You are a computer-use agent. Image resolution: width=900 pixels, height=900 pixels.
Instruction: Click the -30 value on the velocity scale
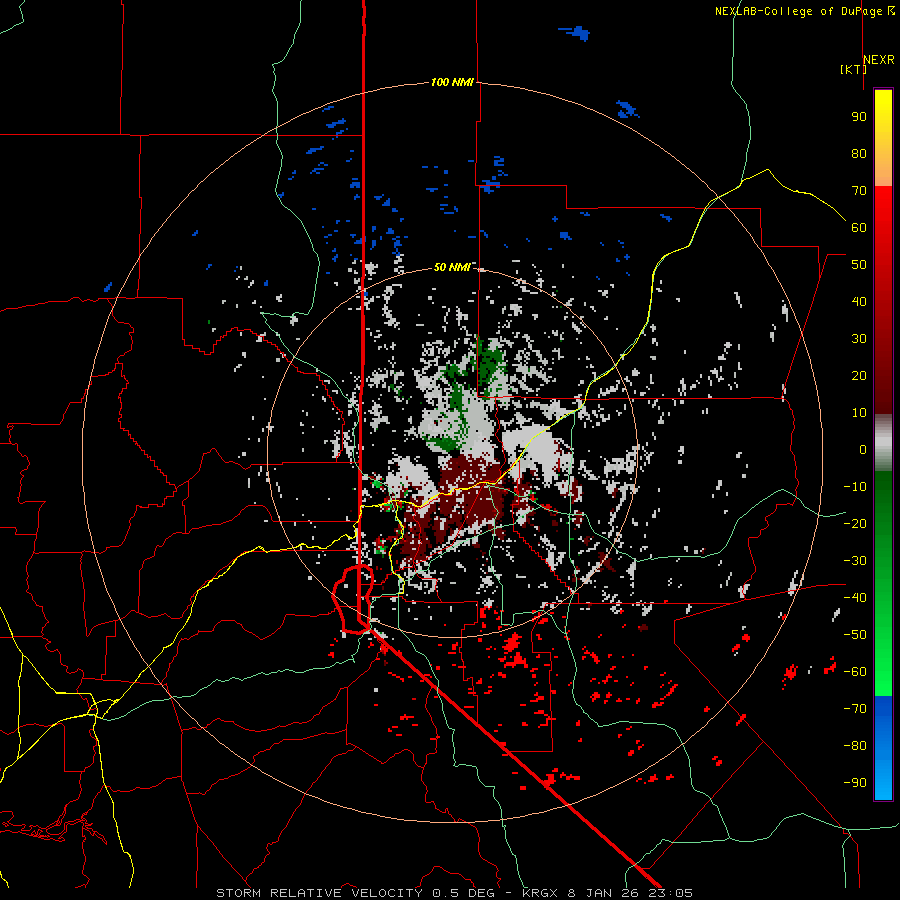pyautogui.click(x=855, y=561)
